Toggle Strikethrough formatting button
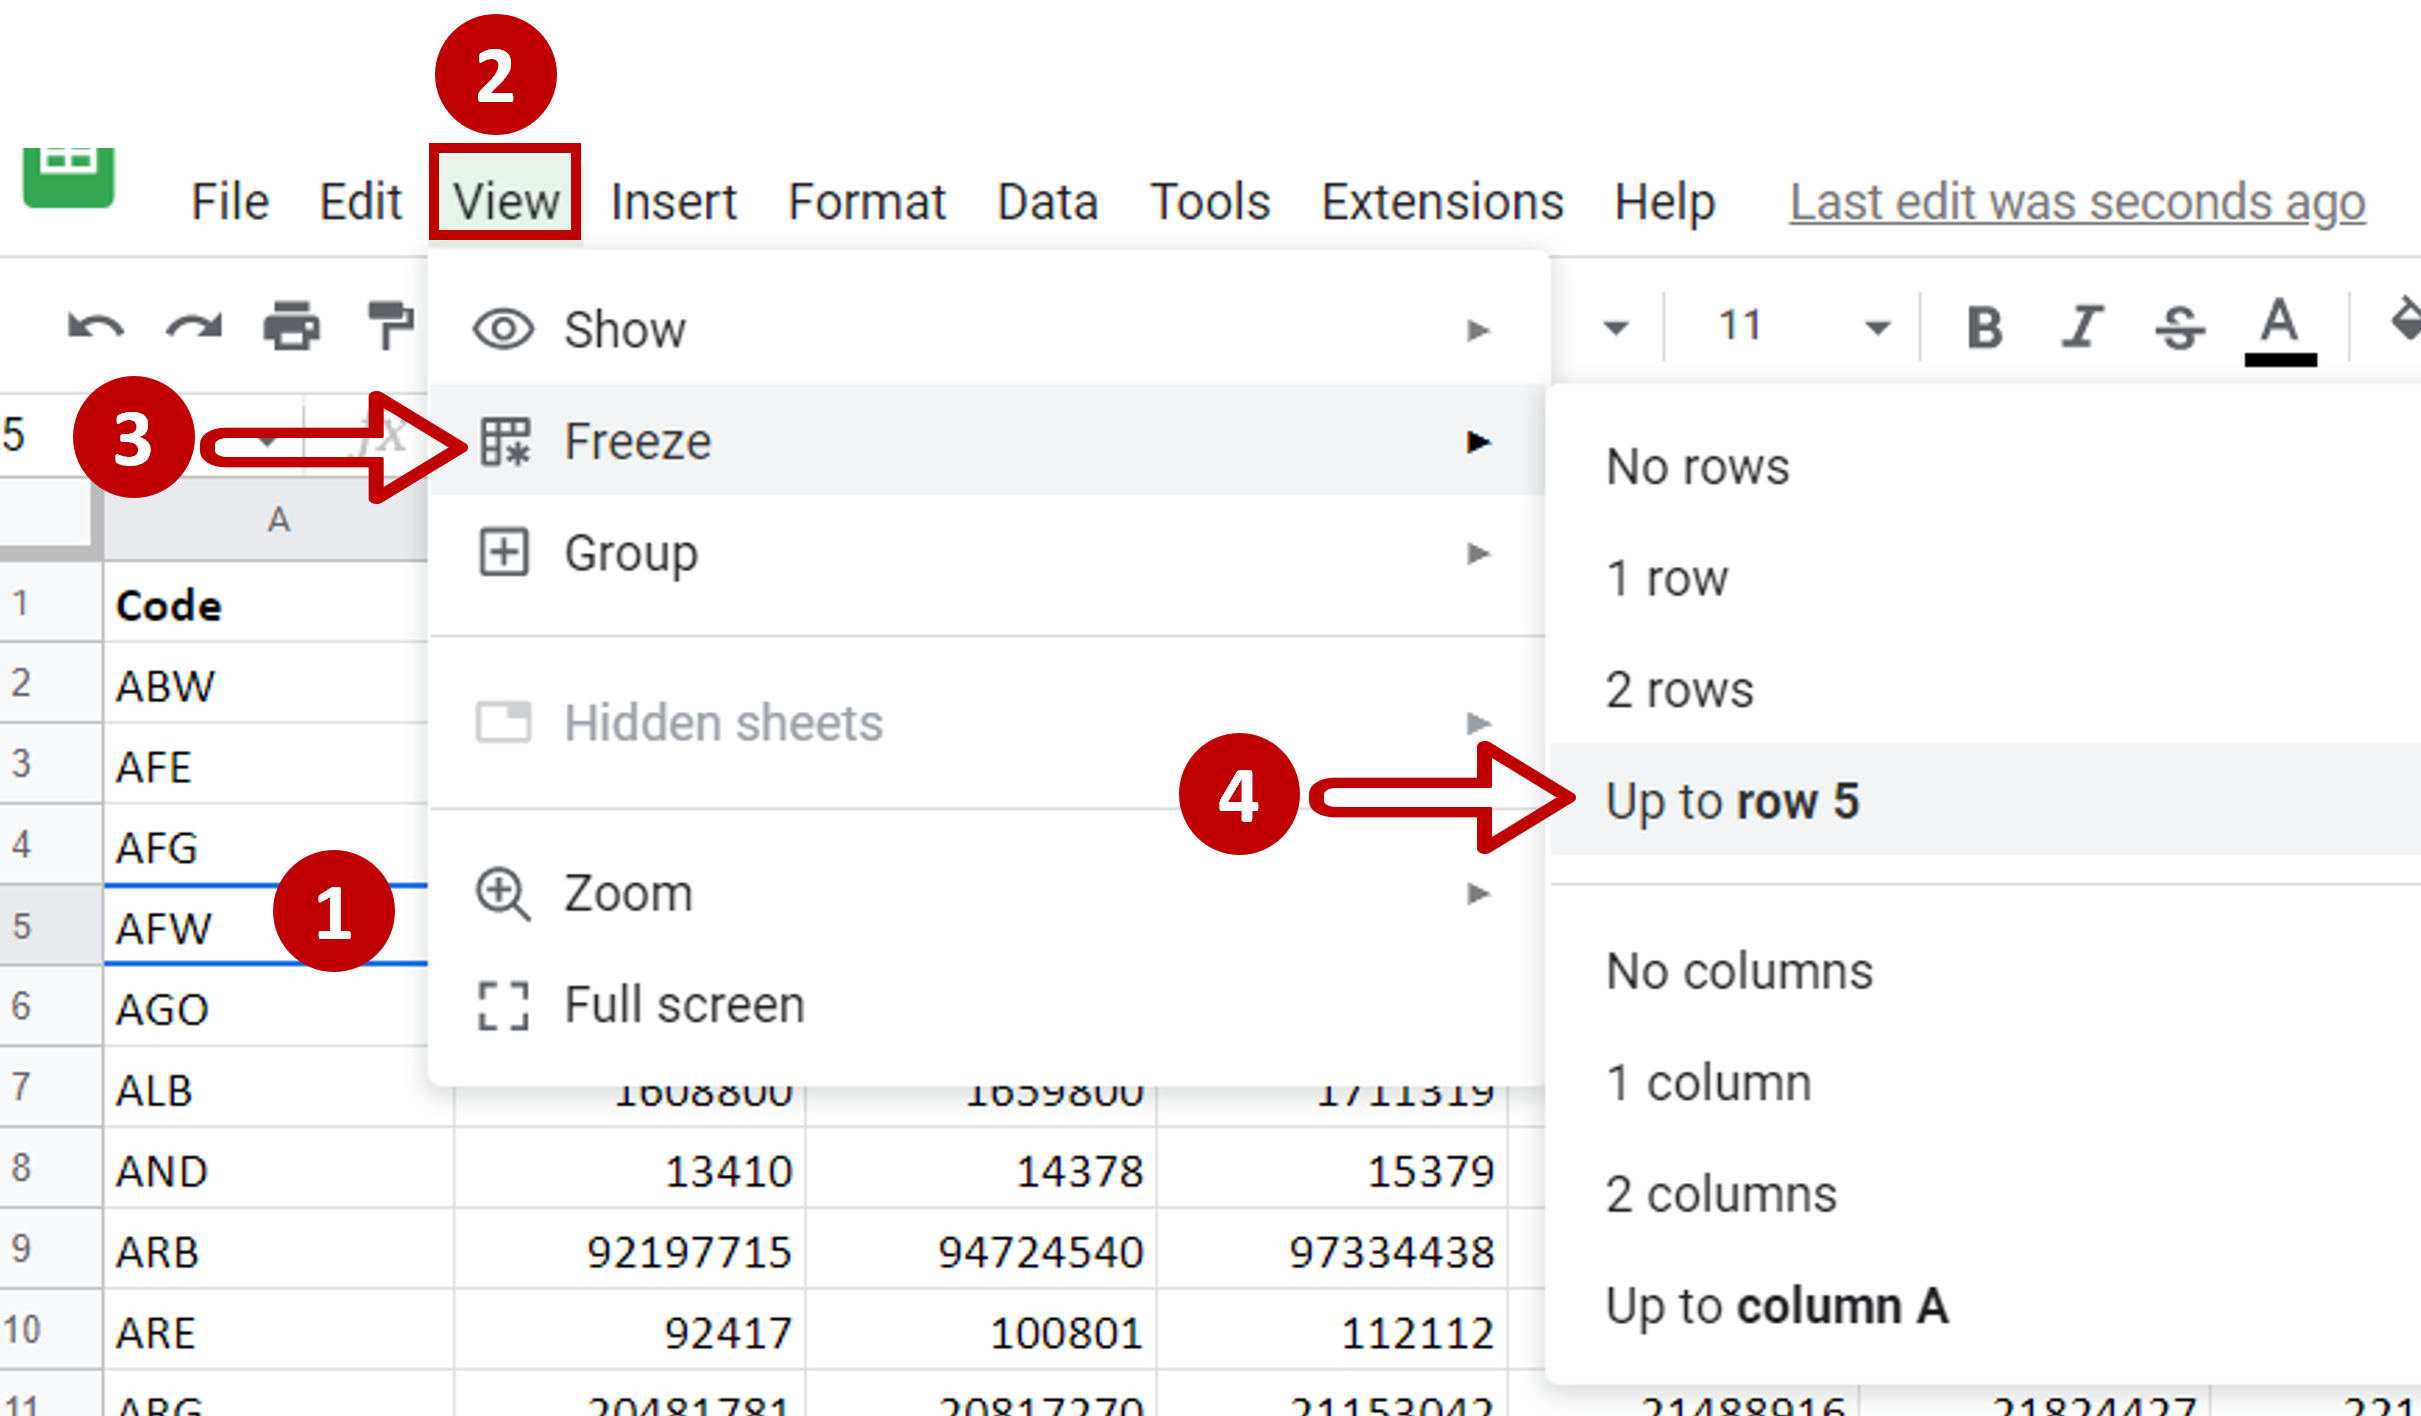 2180,327
